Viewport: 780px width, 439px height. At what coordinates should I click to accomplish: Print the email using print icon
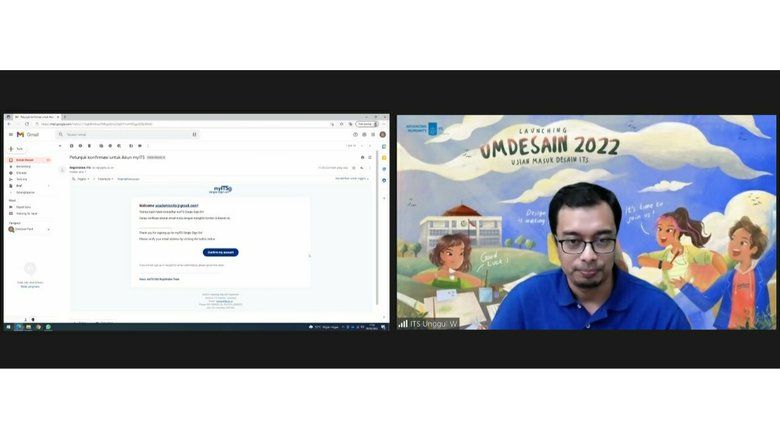[362, 158]
